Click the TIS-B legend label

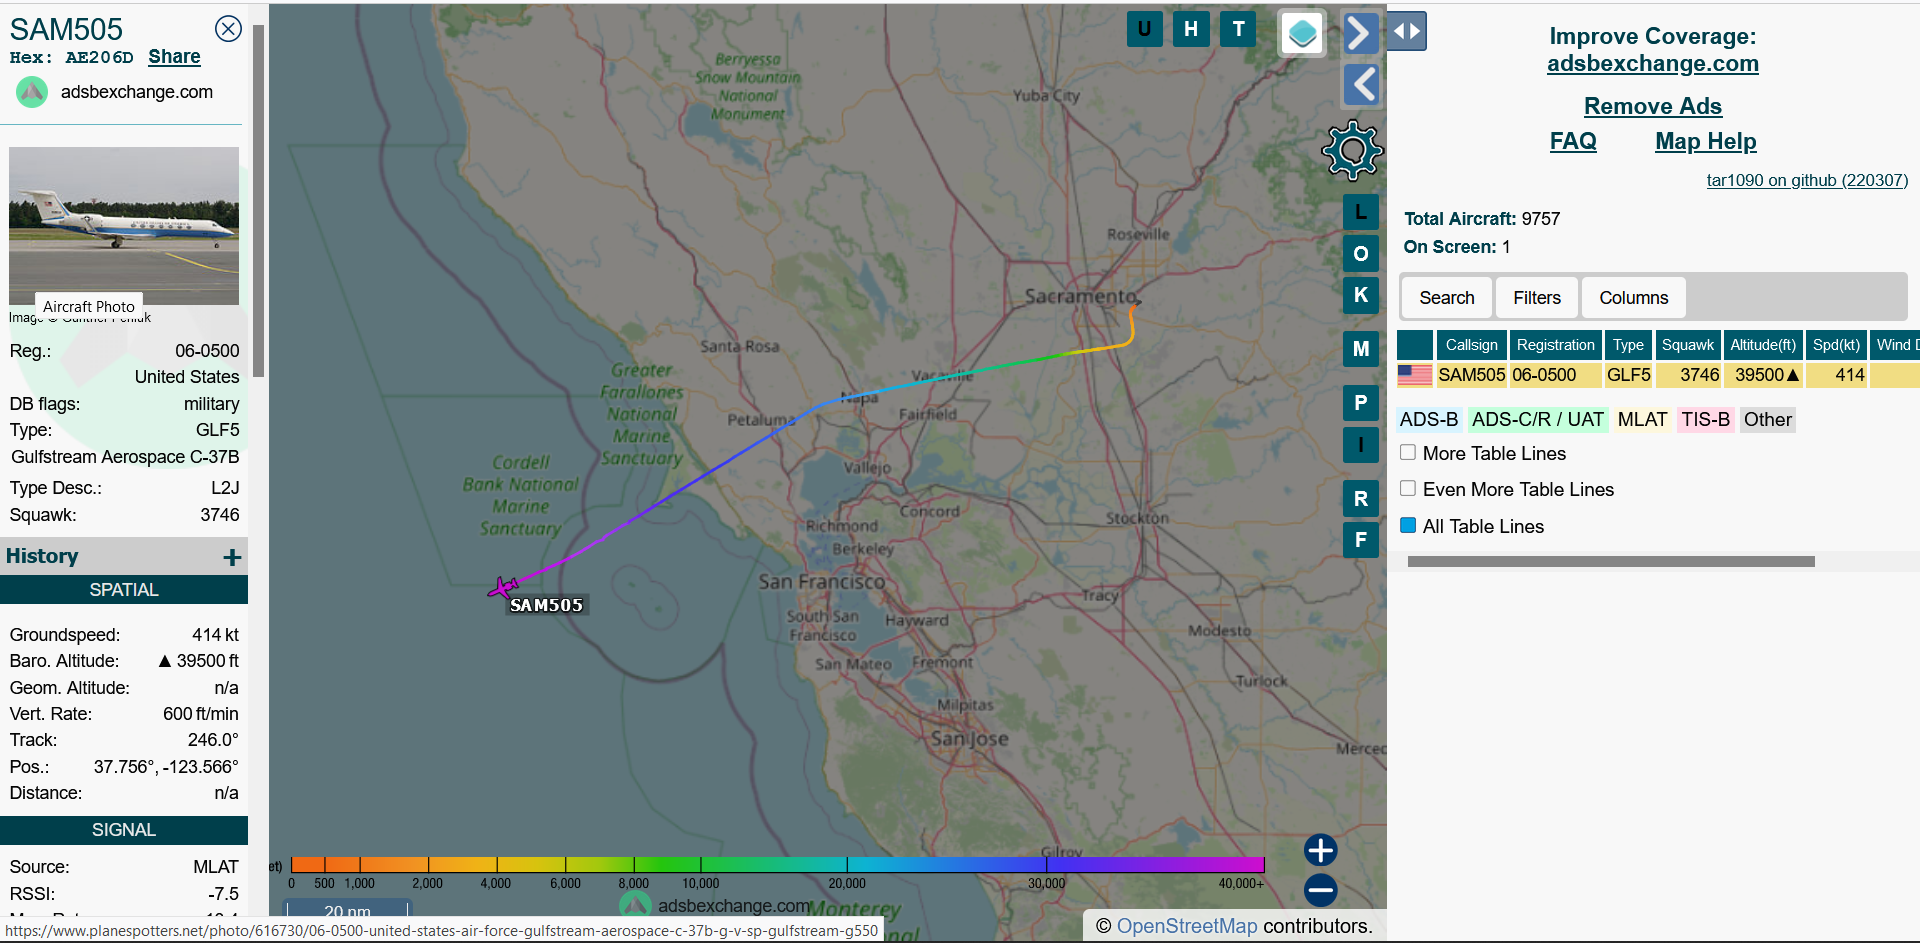tap(1705, 420)
